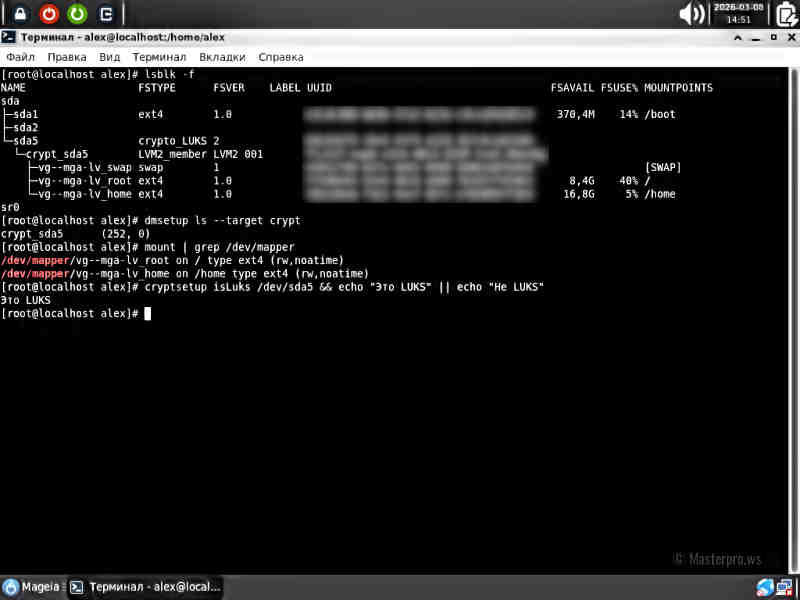
Task: Click the green restart icon
Action: click(x=77, y=13)
